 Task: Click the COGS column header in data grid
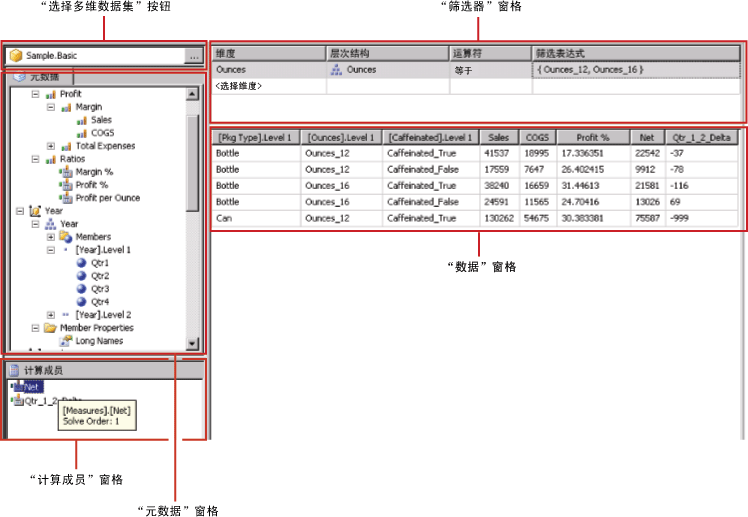point(538,137)
